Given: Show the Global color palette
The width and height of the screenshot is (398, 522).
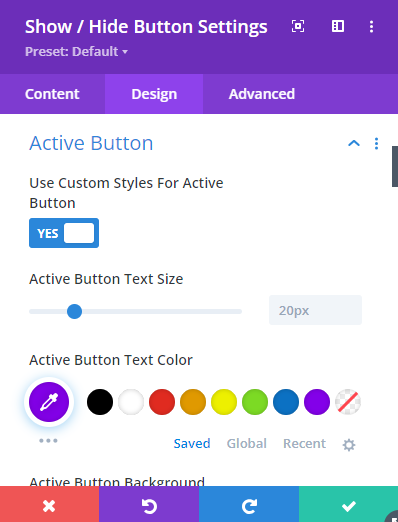Looking at the screenshot, I should (x=247, y=444).
